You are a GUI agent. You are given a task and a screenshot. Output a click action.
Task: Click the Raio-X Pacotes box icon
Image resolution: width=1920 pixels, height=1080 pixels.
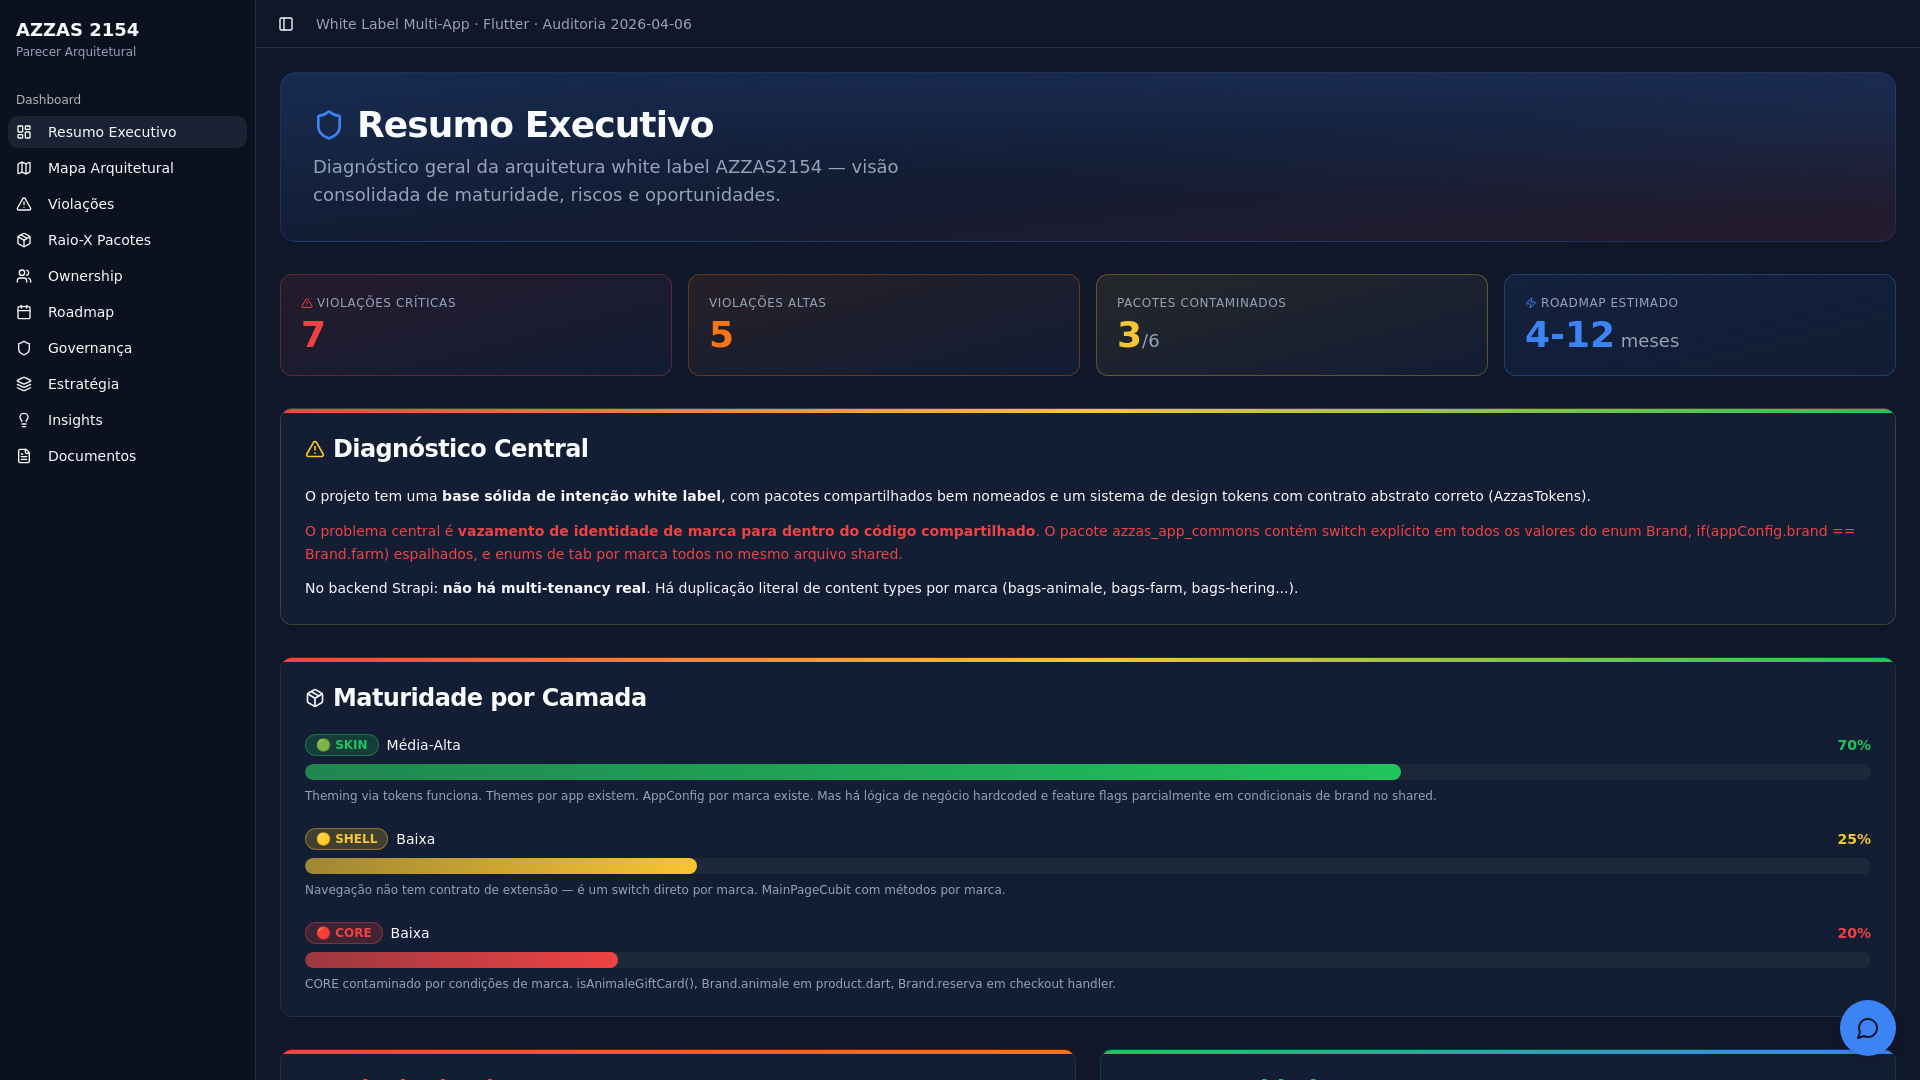[24, 240]
